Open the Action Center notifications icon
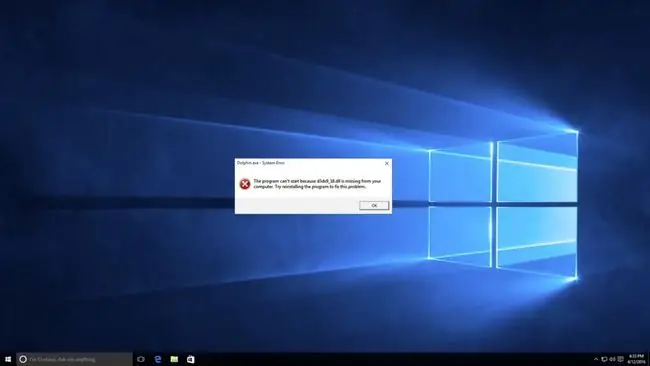The height and width of the screenshot is (366, 650). click(620, 359)
